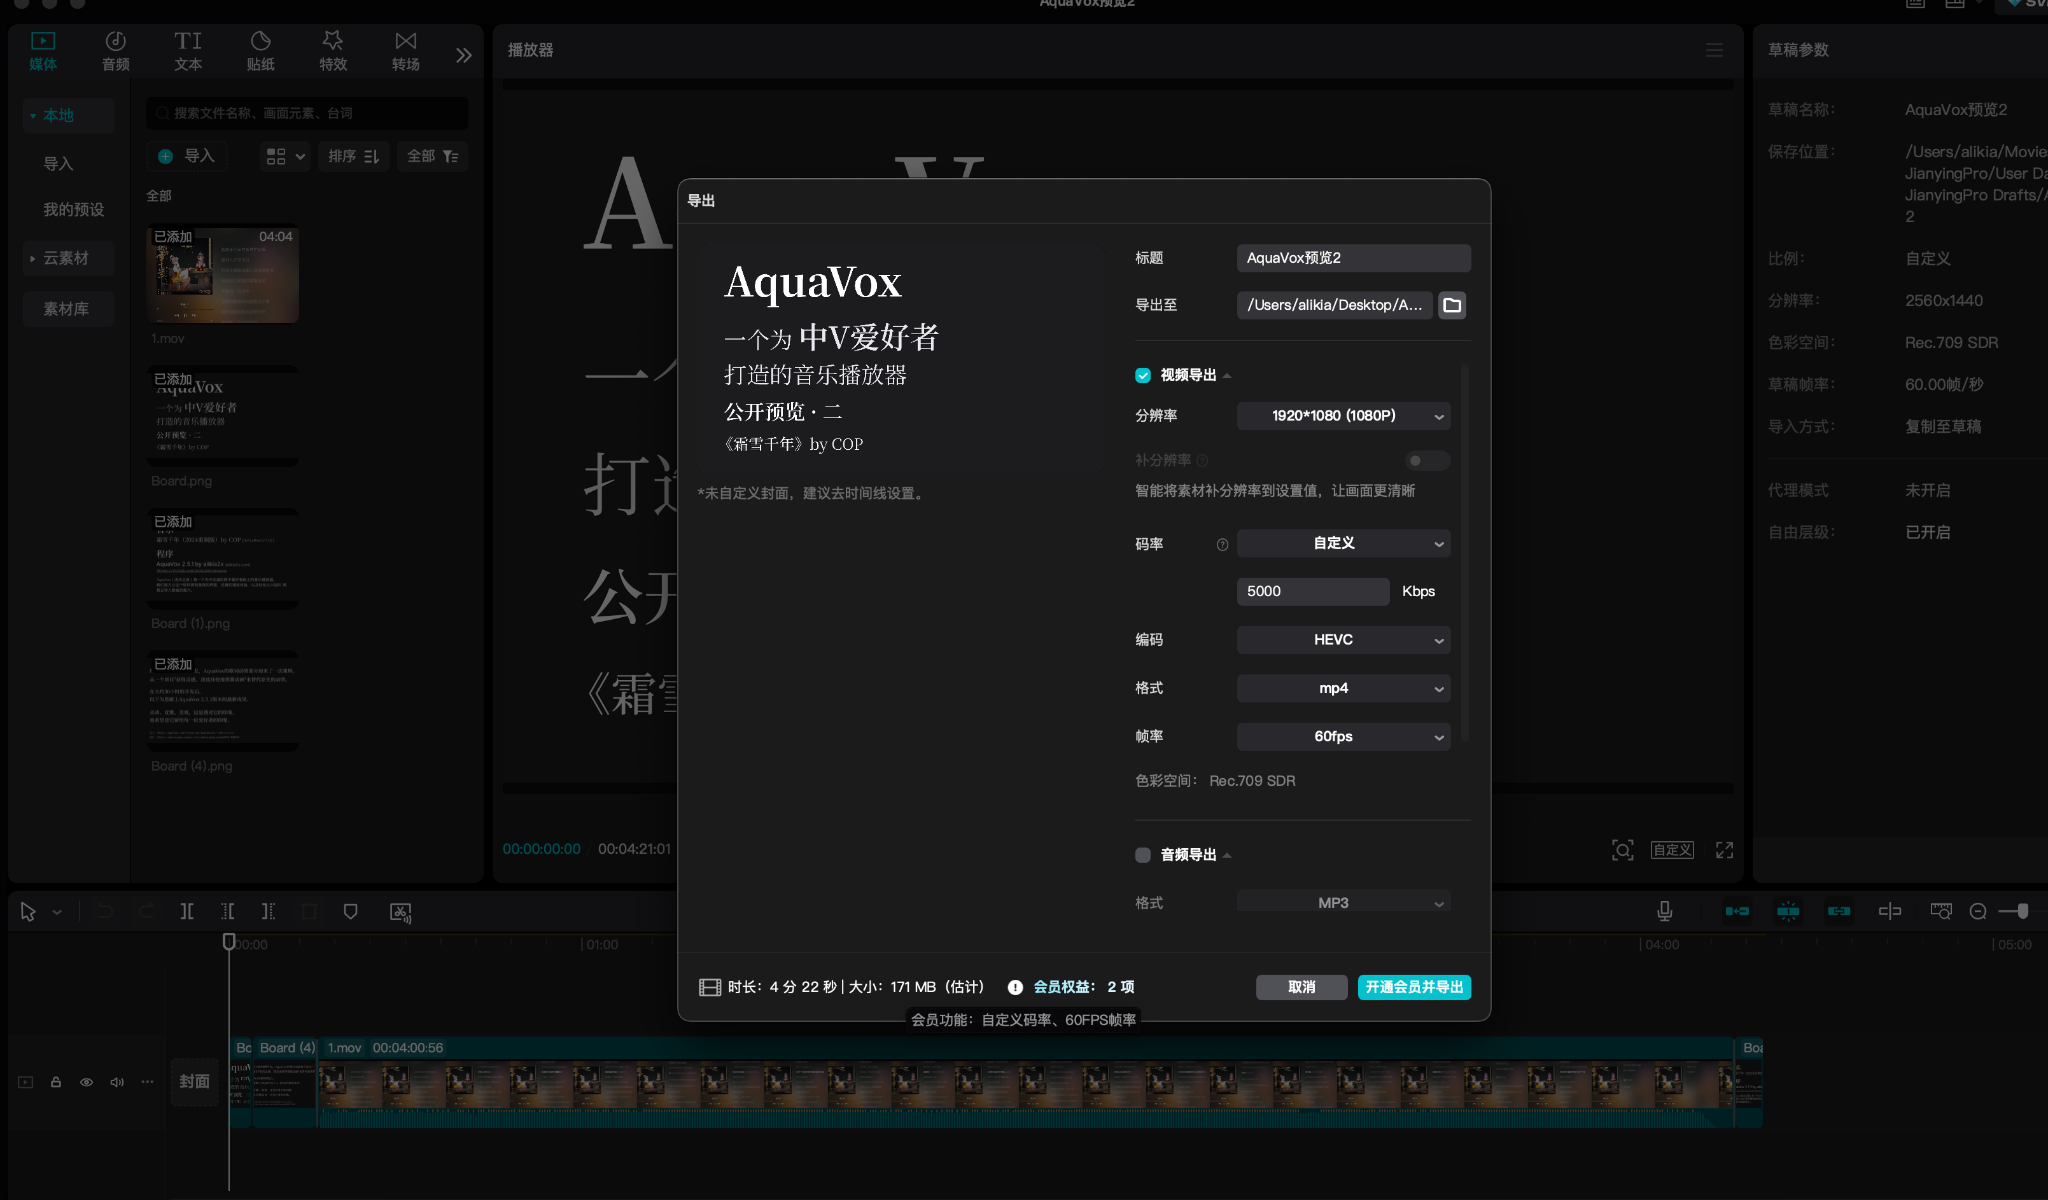Click the 开通会员并导出 export button
Screen dimensions: 2048x1200
(1414, 987)
